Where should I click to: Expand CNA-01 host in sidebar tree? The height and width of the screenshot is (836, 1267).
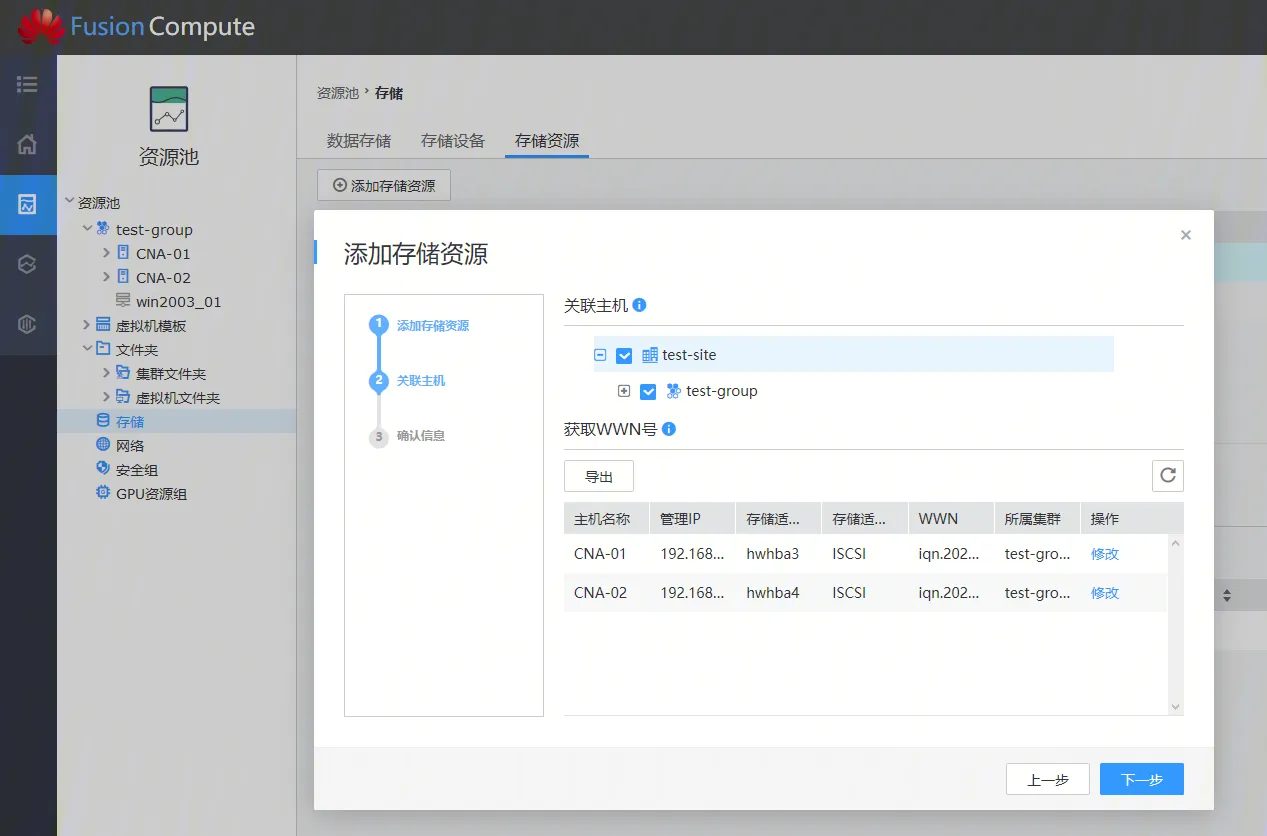[107, 253]
